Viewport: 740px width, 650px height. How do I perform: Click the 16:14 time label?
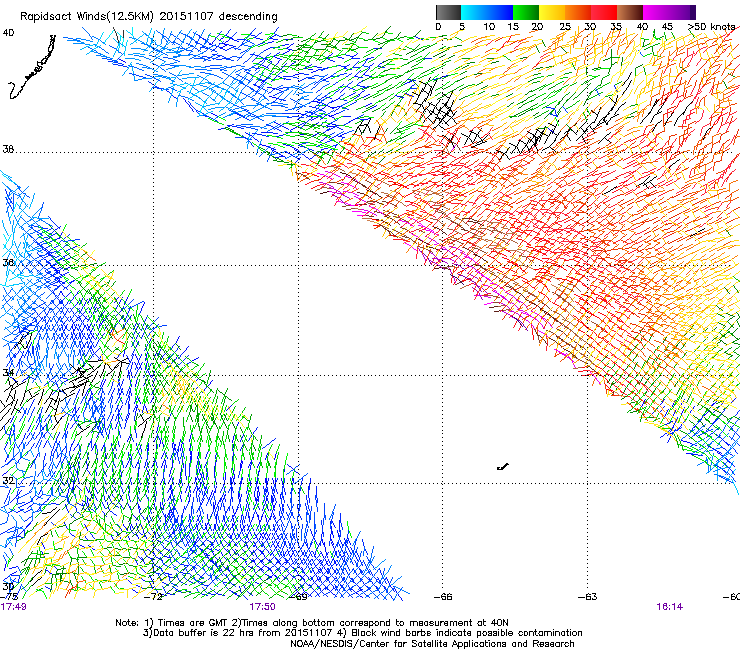coord(669,607)
